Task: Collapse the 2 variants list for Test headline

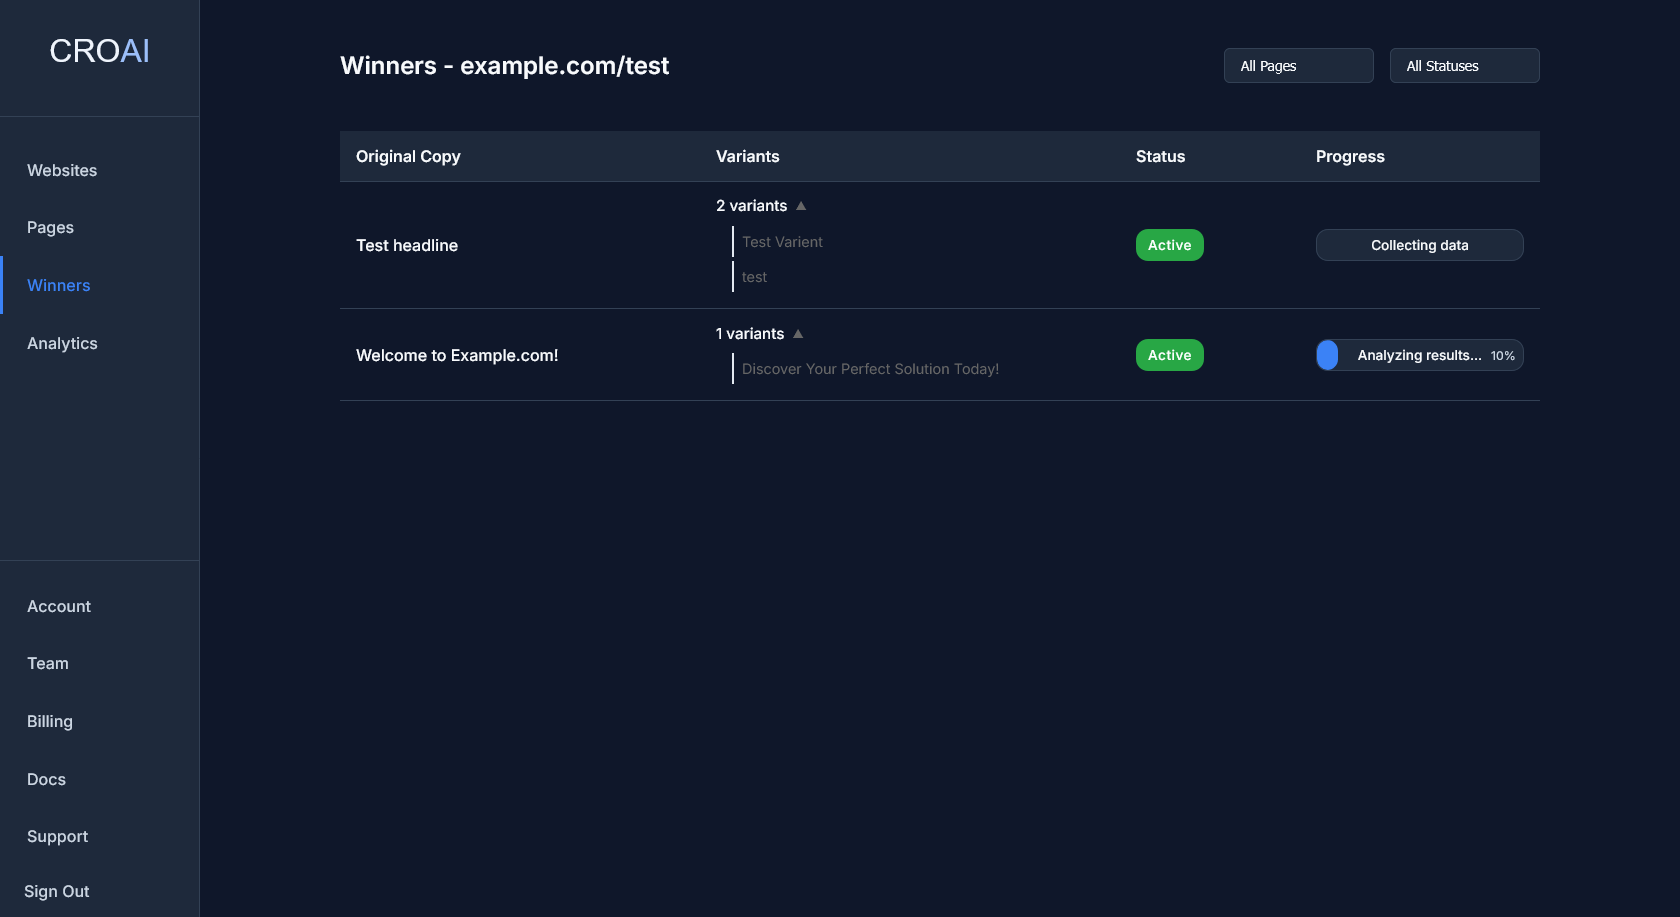Action: pyautogui.click(x=800, y=205)
